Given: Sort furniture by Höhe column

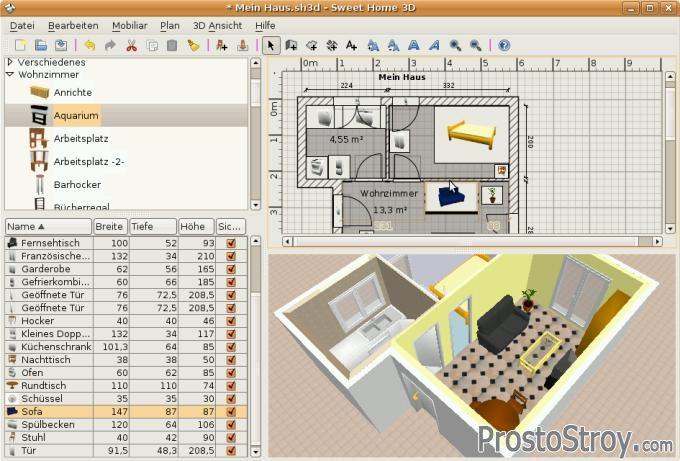Looking at the screenshot, I should [196, 226].
